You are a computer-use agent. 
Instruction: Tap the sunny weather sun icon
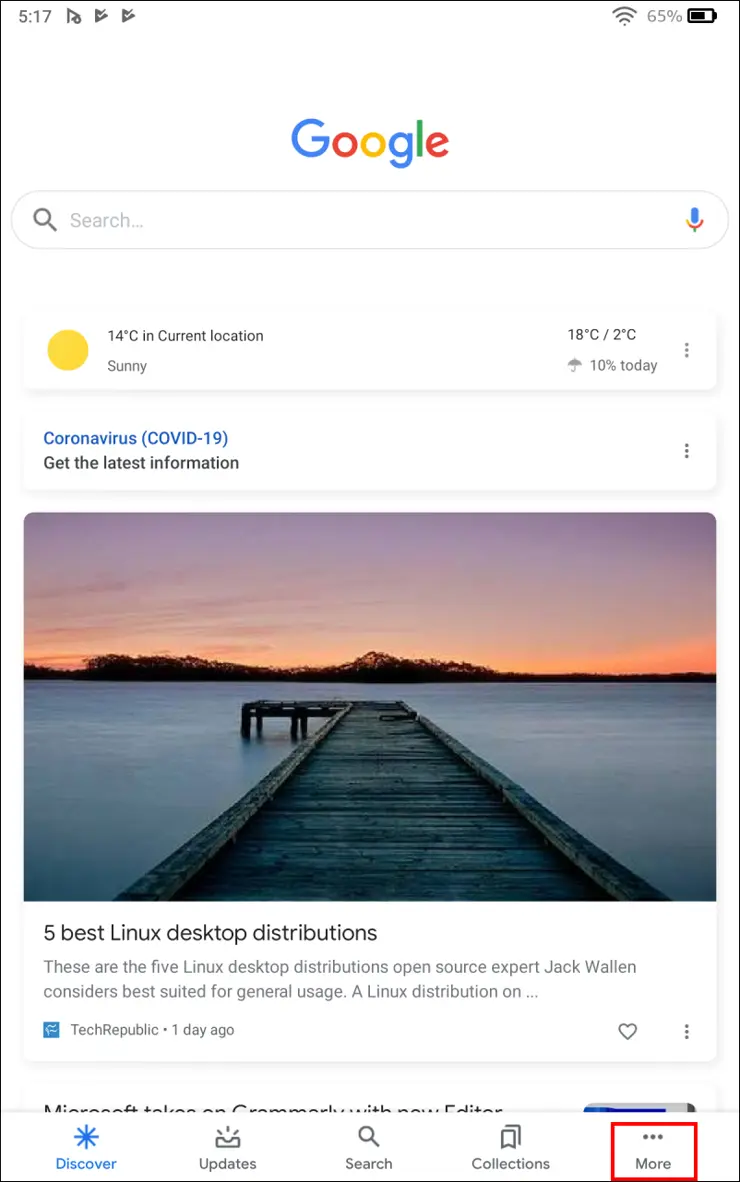(68, 350)
